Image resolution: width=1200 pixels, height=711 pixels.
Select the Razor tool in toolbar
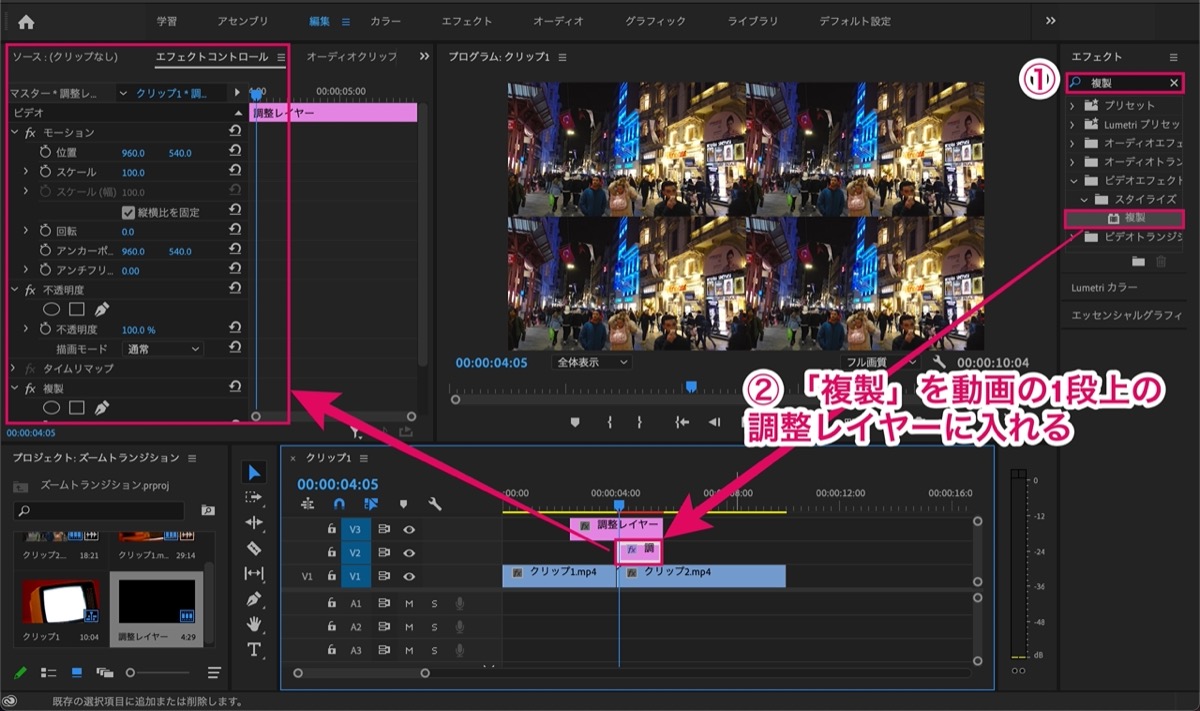[254, 548]
